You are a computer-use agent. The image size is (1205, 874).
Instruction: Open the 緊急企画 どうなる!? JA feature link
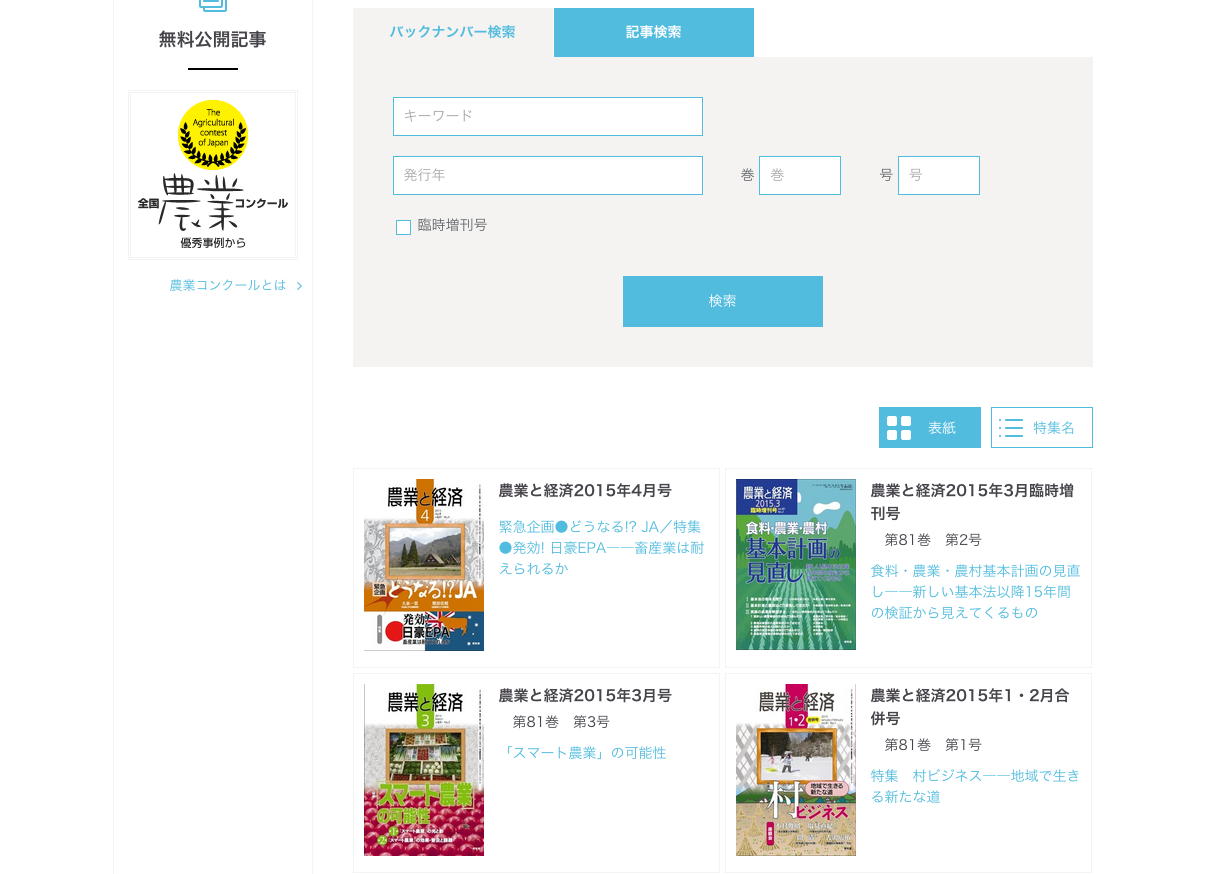601,547
